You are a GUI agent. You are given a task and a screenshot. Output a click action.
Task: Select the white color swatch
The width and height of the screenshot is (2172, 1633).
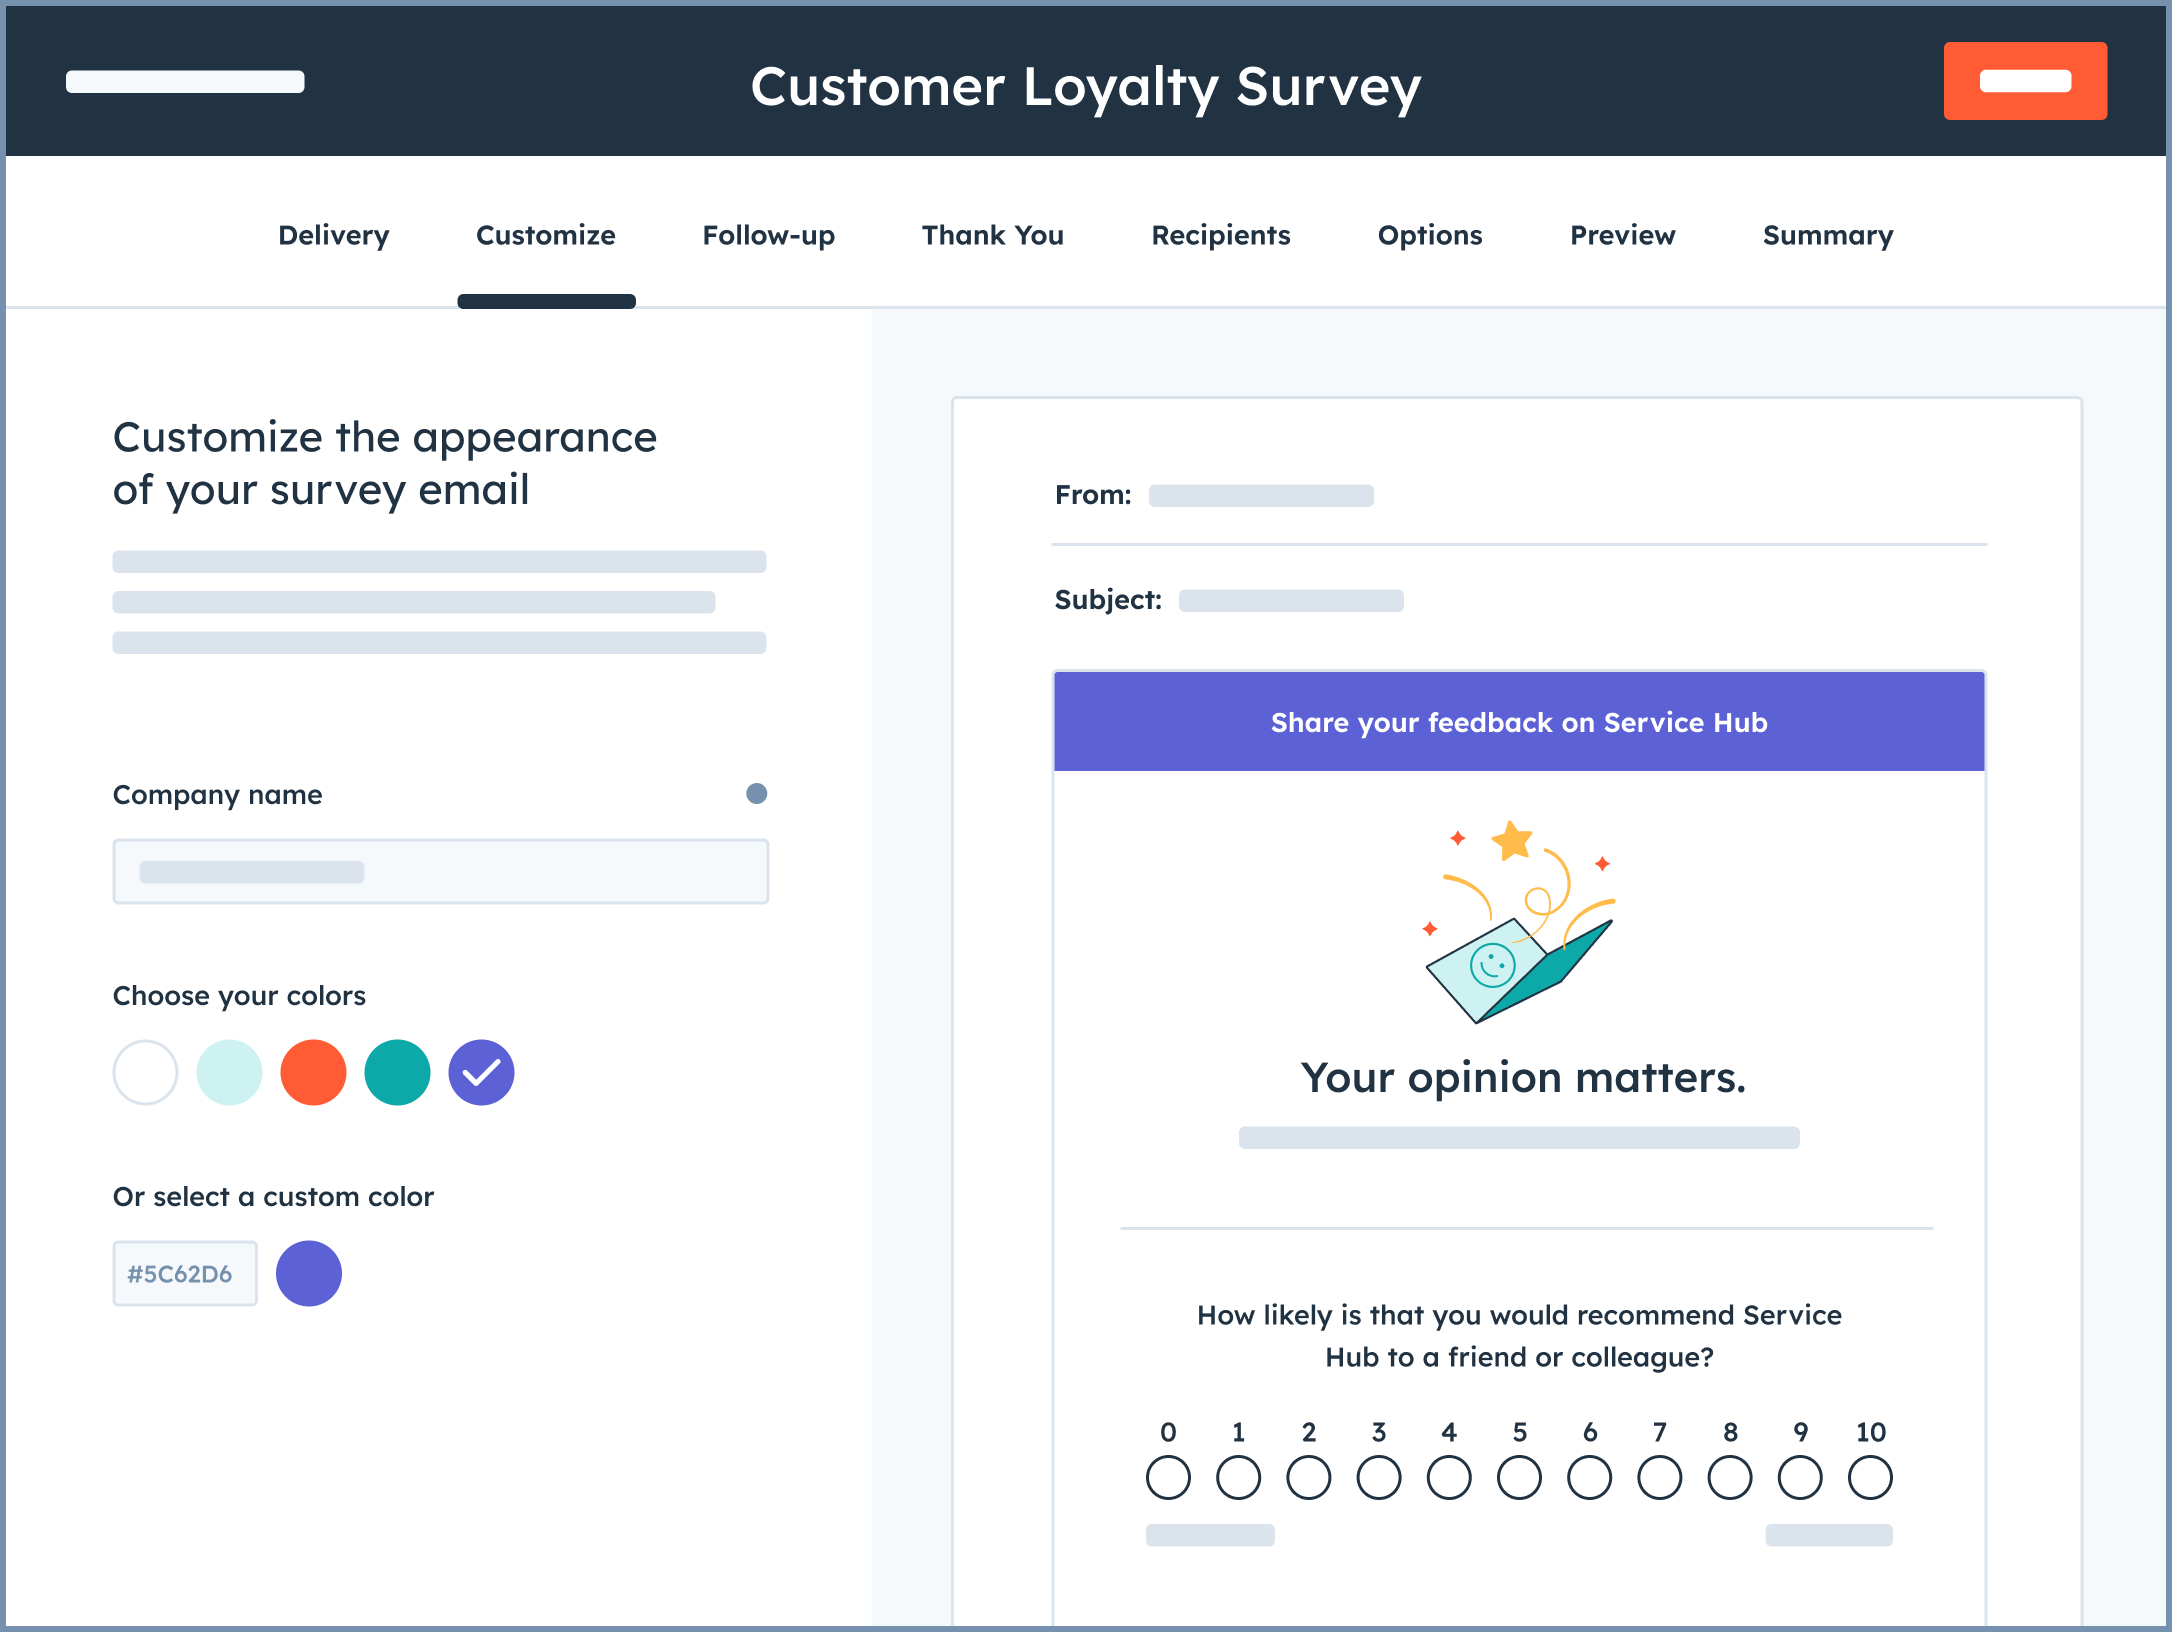click(148, 1072)
